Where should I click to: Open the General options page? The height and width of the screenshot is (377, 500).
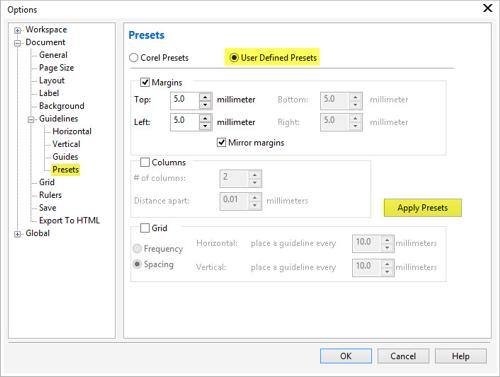point(53,55)
